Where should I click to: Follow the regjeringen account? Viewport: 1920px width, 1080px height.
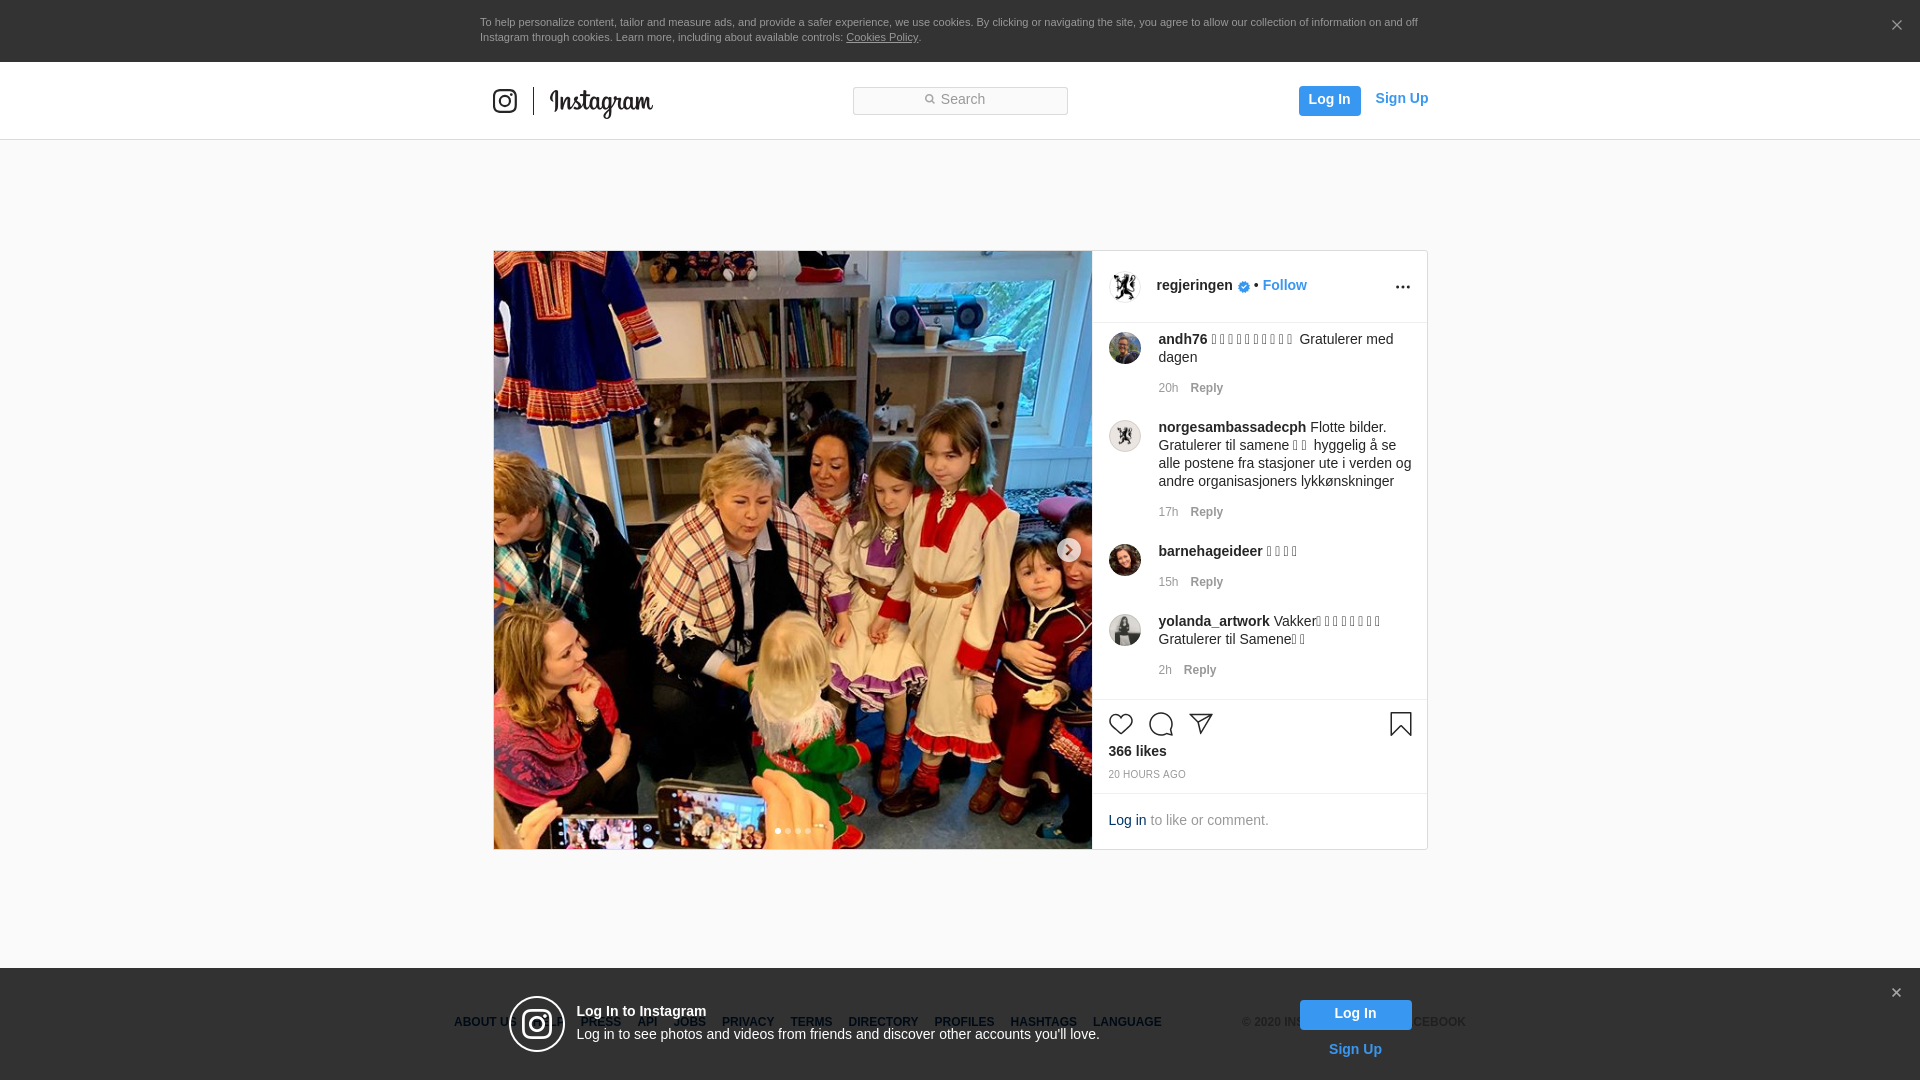tap(1284, 285)
